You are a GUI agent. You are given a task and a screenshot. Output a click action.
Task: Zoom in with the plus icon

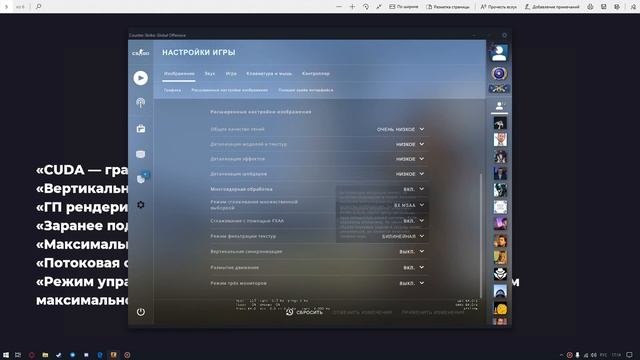352,7
